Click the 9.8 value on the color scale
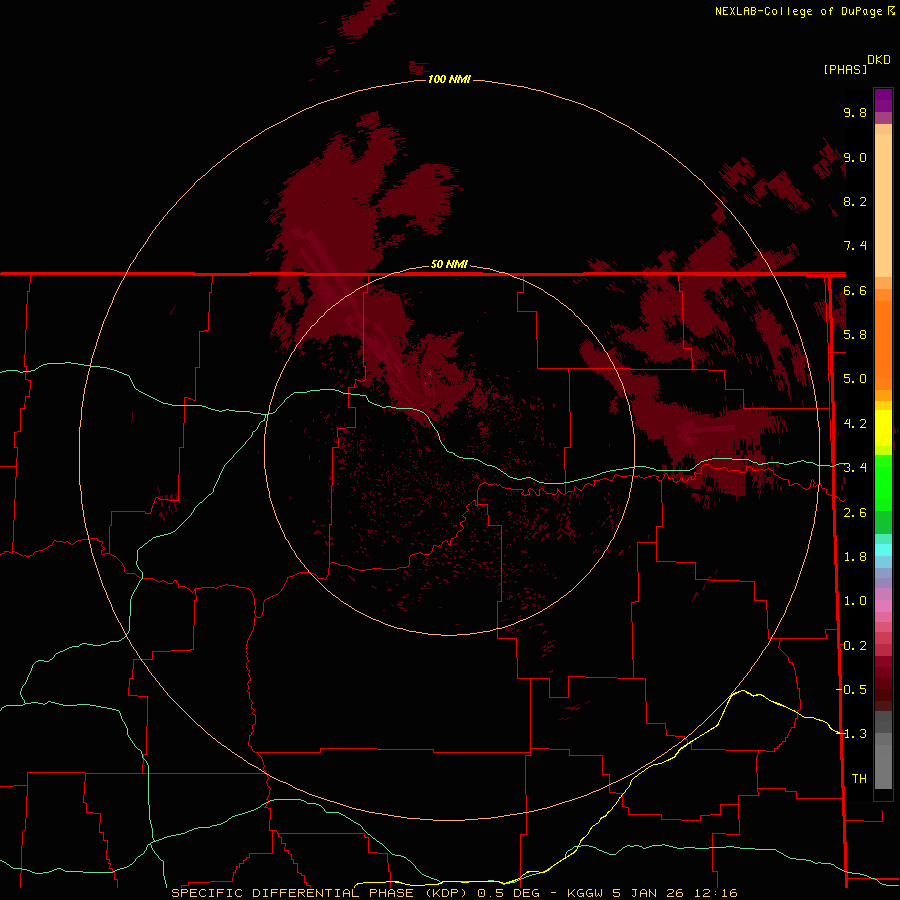The height and width of the screenshot is (900, 900). pos(855,112)
